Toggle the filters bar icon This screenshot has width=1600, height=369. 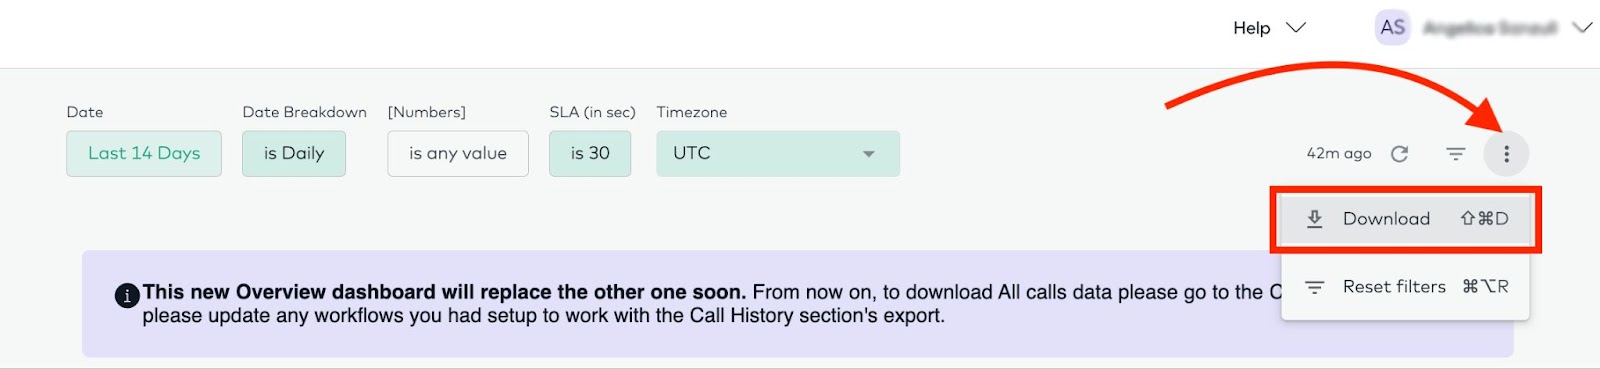tap(1455, 153)
